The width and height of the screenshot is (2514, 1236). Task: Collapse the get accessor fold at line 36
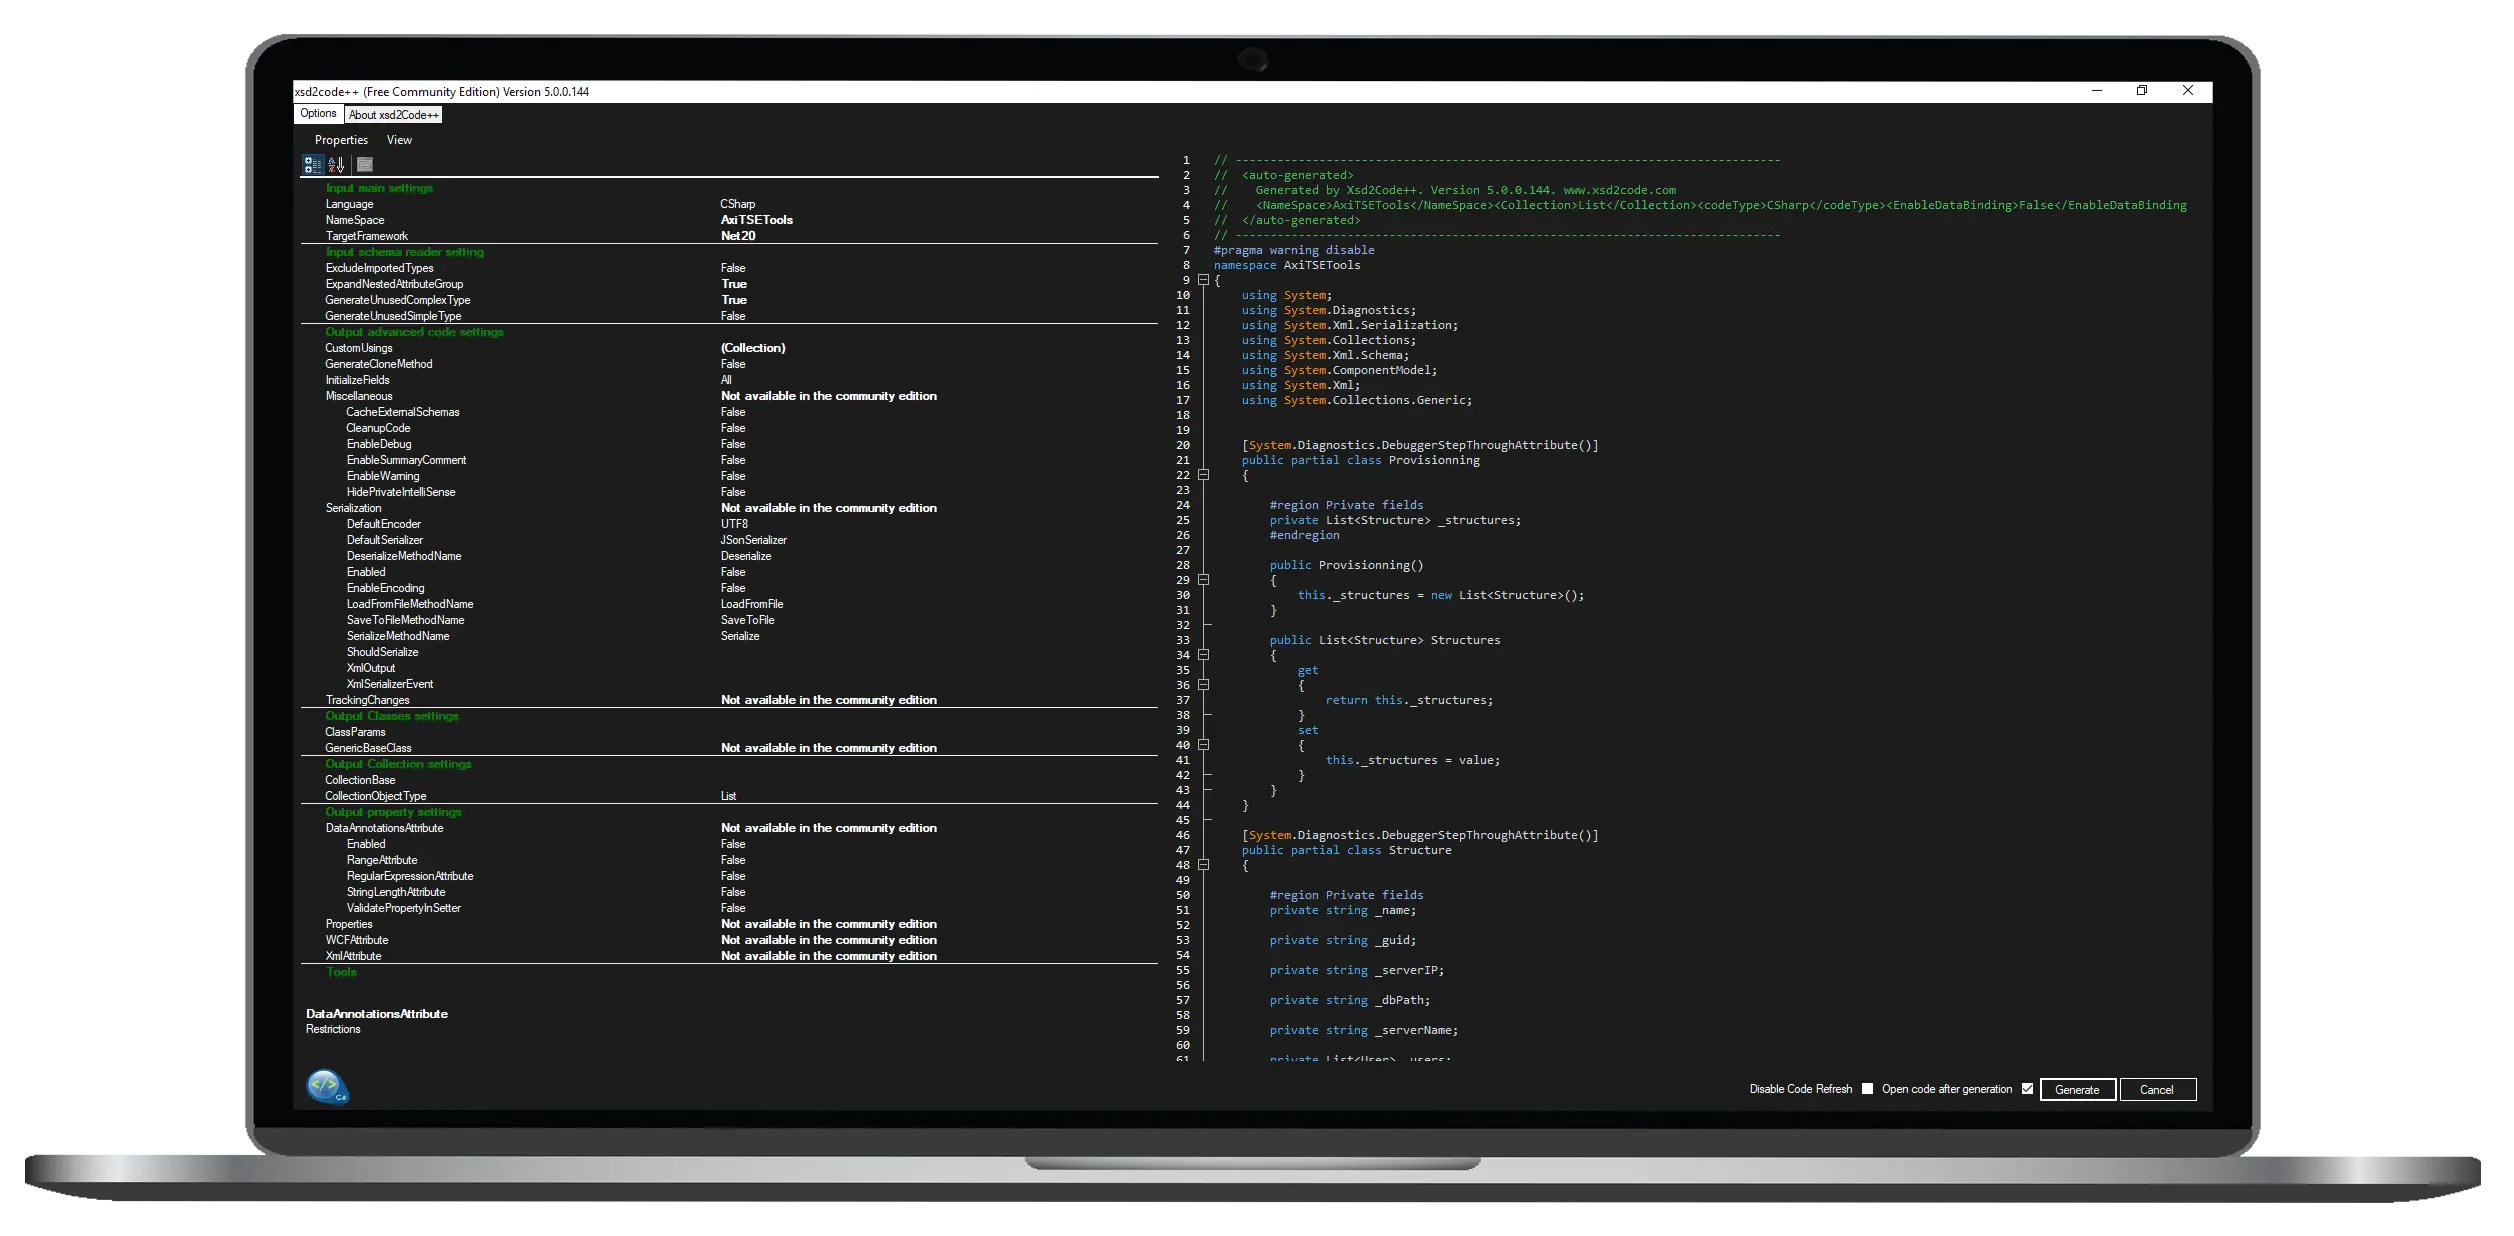[x=1204, y=685]
